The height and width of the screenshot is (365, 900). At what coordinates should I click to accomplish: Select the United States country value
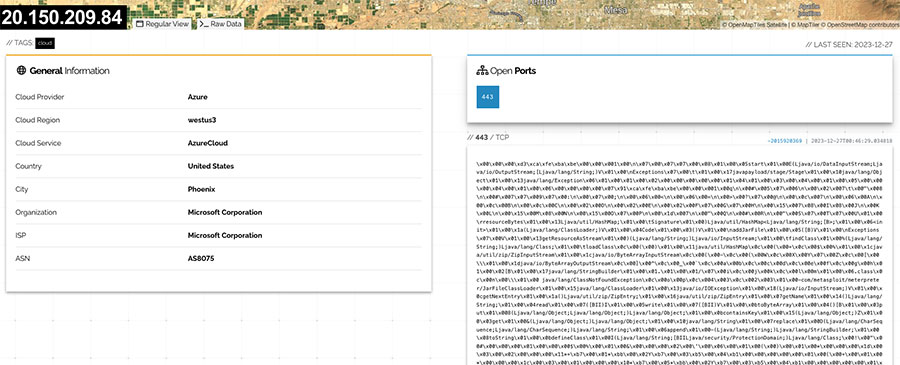[211, 166]
